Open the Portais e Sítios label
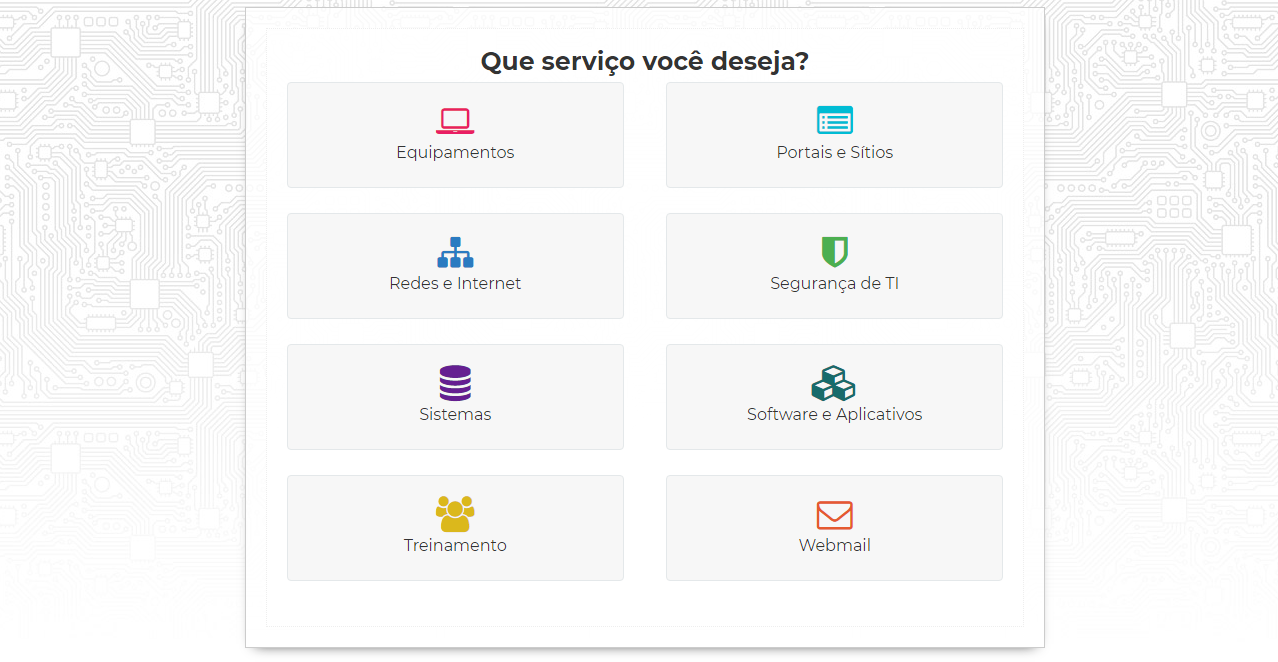This screenshot has height=662, width=1278. (x=834, y=153)
